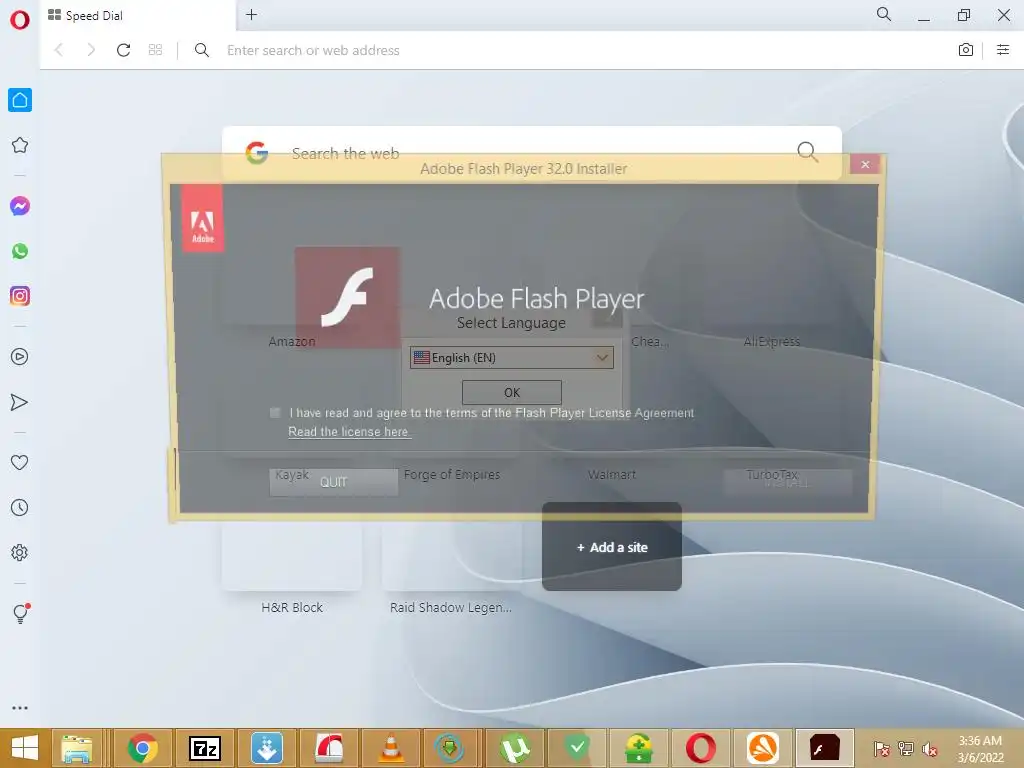Open the tab search magnifier
The image size is (1024, 768).
pyautogui.click(x=884, y=14)
